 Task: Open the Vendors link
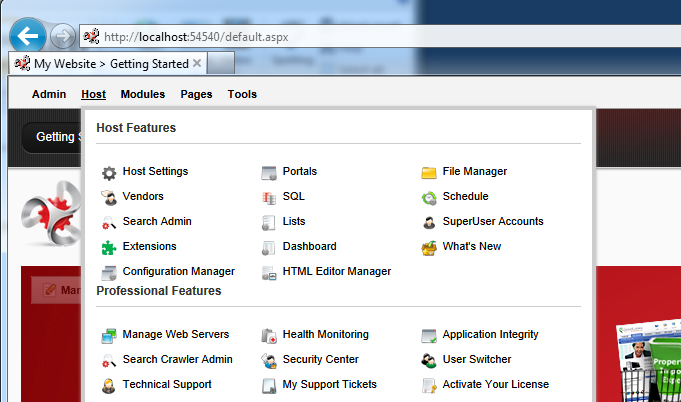(x=143, y=196)
